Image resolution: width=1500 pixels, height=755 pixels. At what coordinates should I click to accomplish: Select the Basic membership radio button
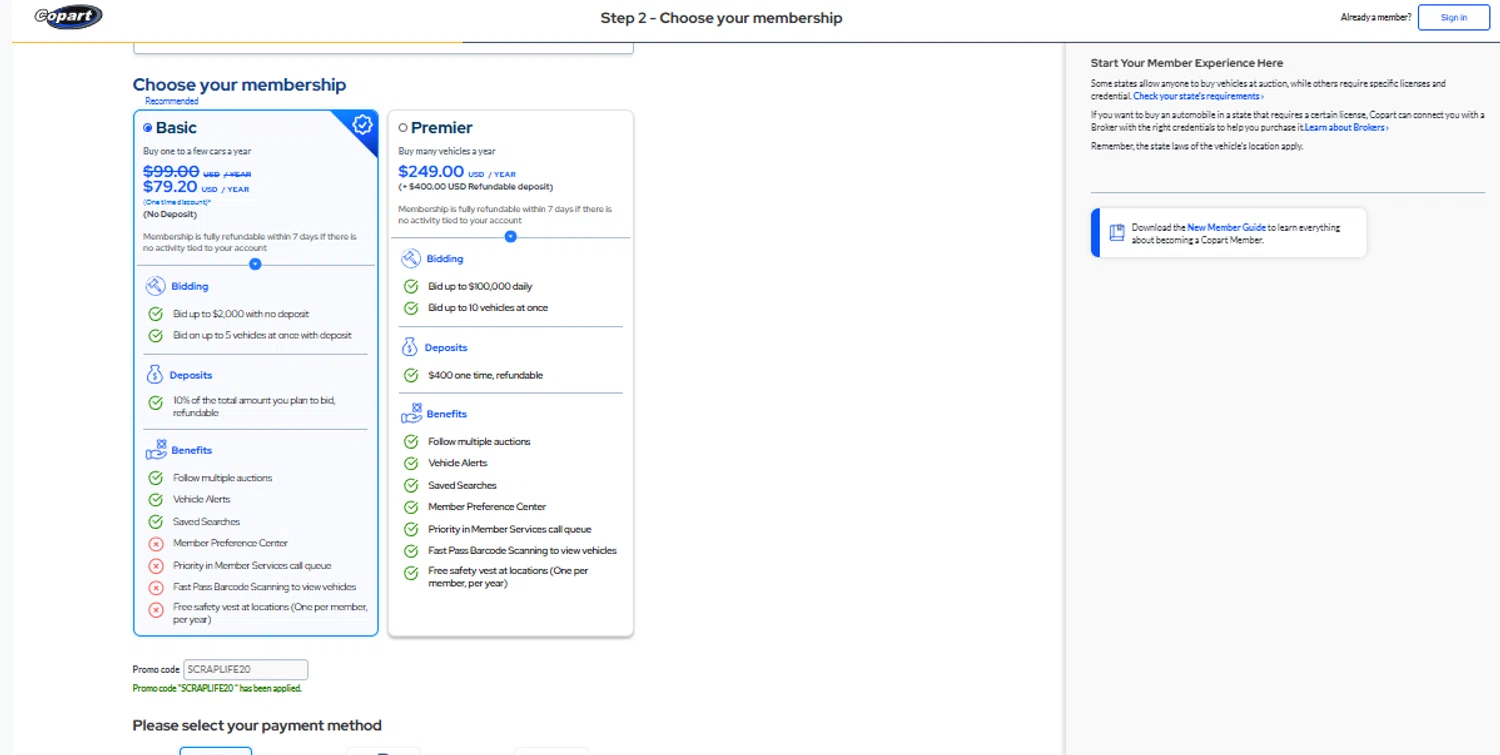pyautogui.click(x=148, y=128)
